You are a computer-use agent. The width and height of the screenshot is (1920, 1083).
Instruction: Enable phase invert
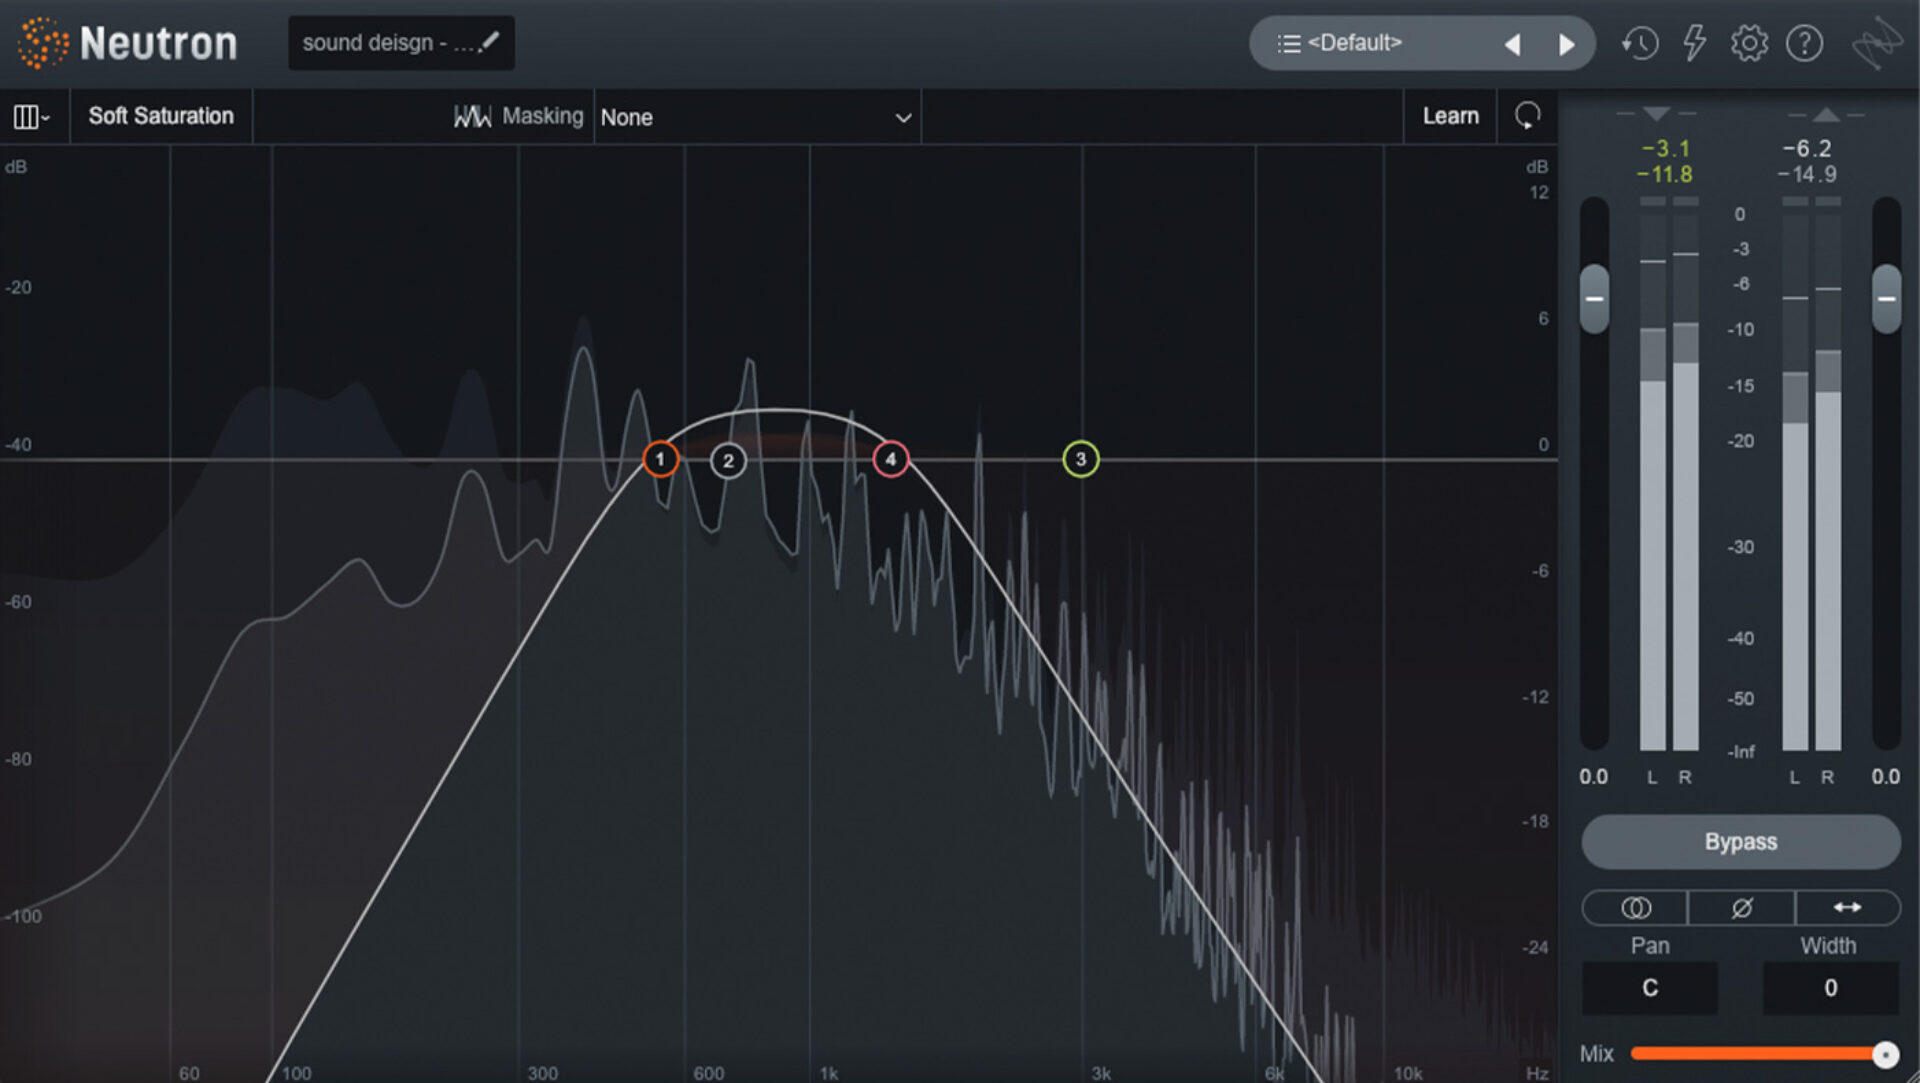click(1740, 908)
